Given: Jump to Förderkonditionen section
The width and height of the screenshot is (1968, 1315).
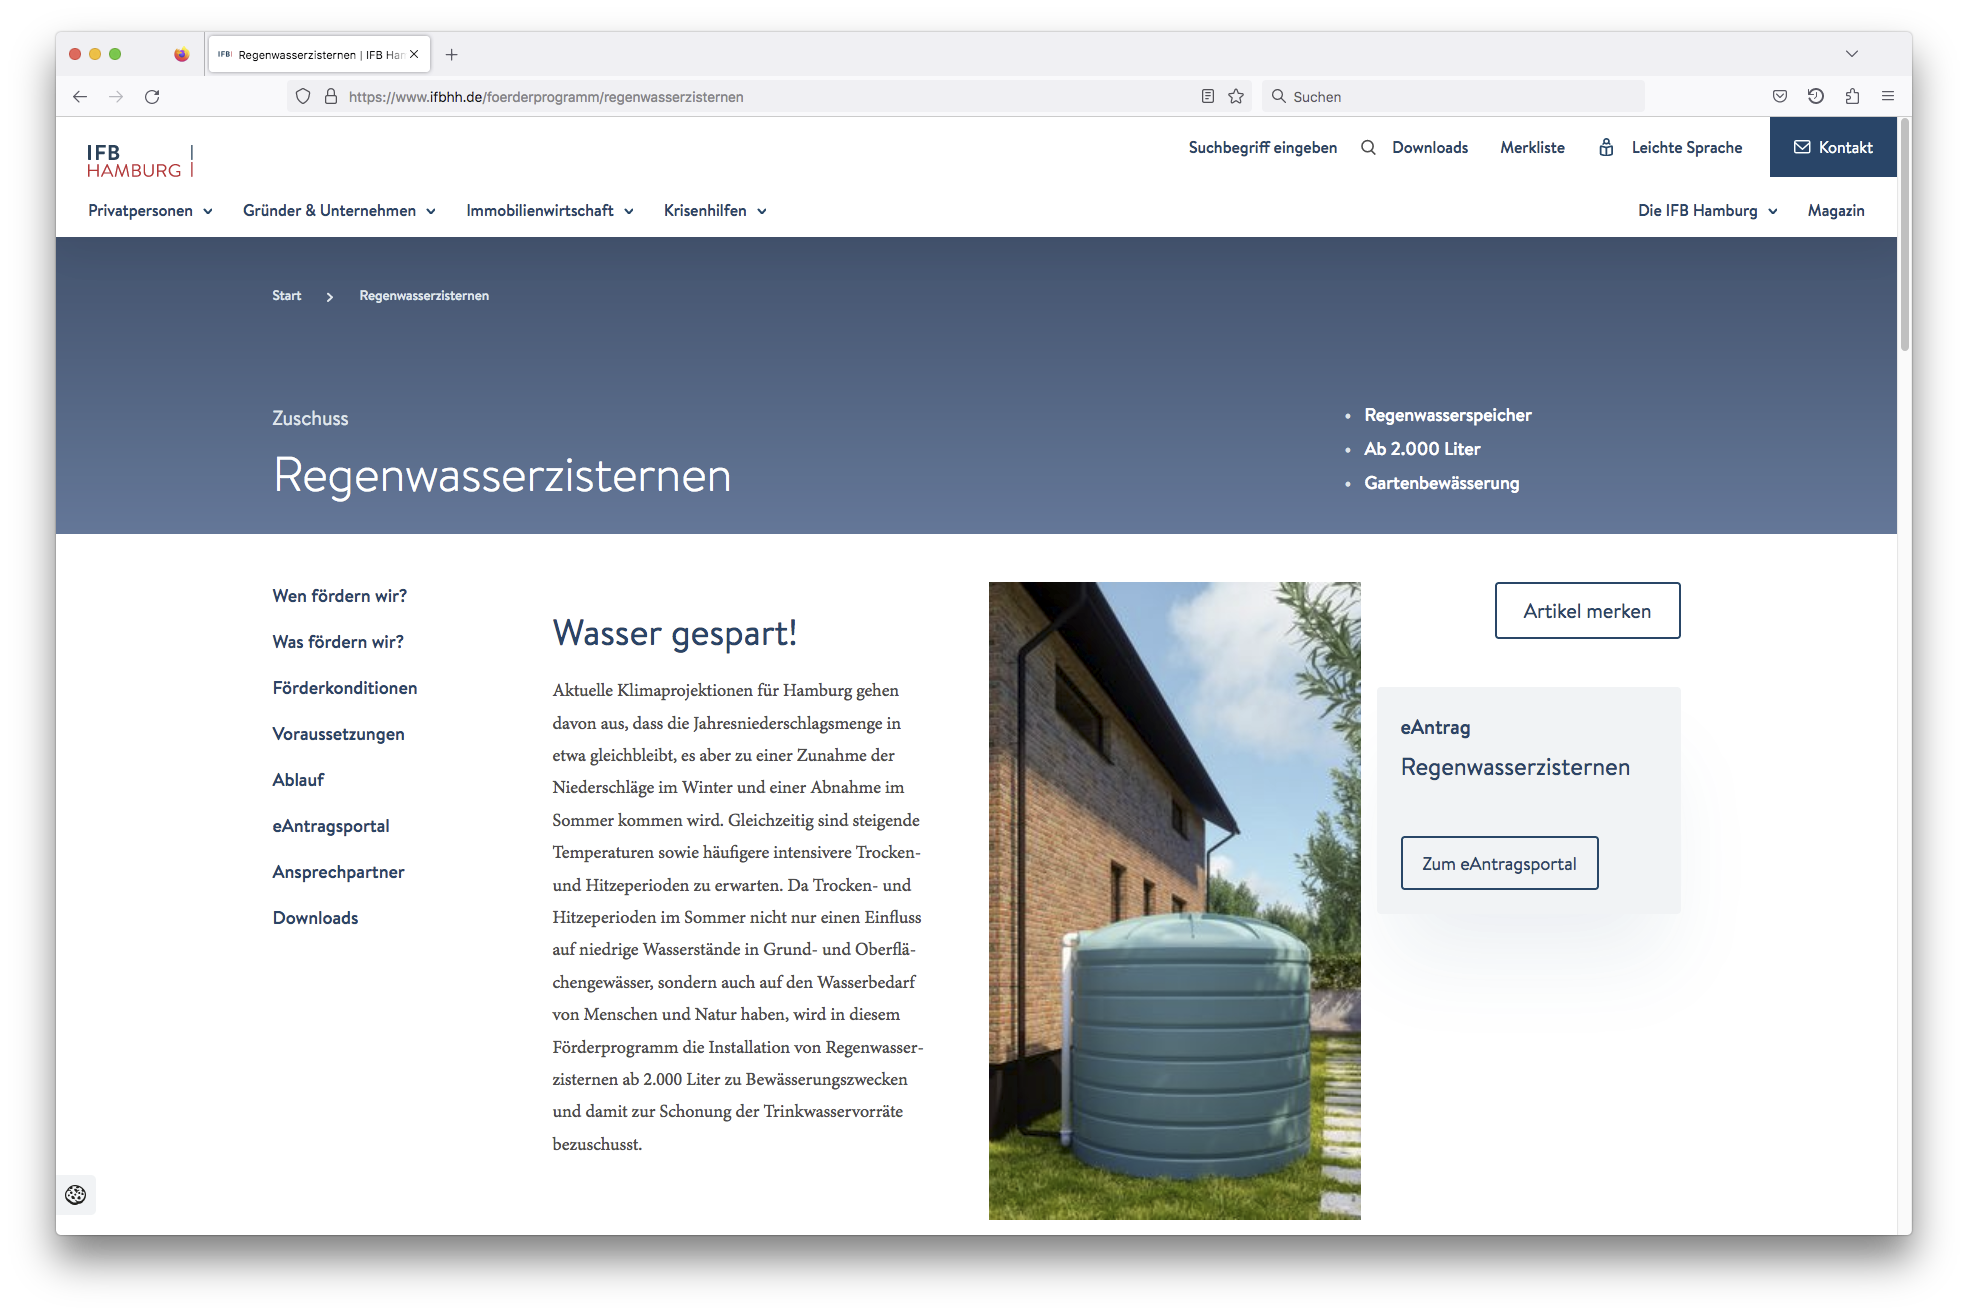Looking at the screenshot, I should click(x=345, y=688).
